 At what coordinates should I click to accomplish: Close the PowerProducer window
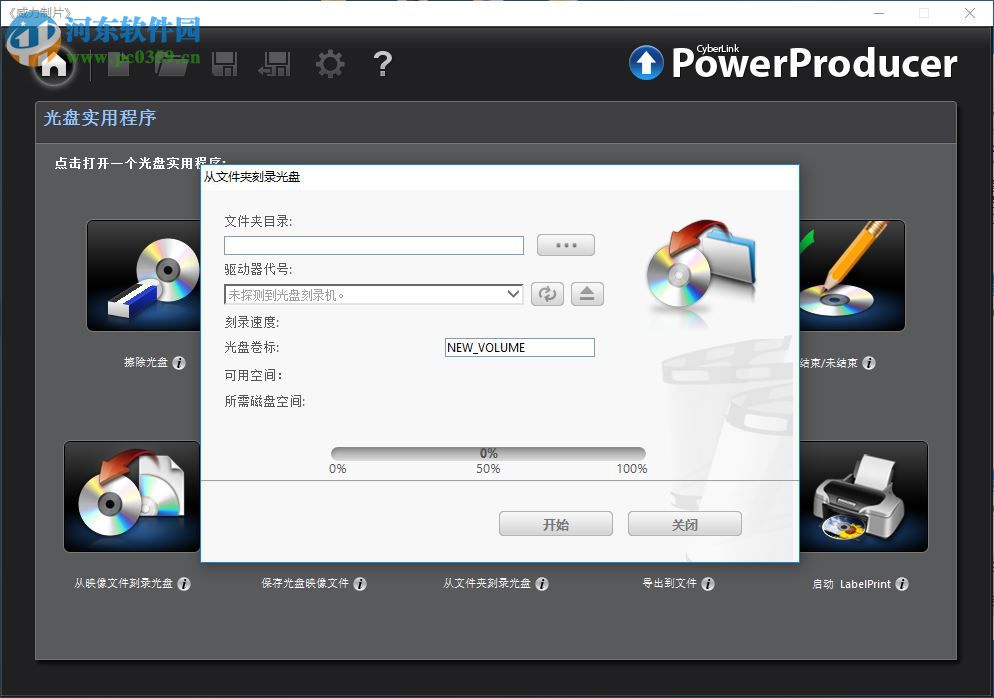970,13
